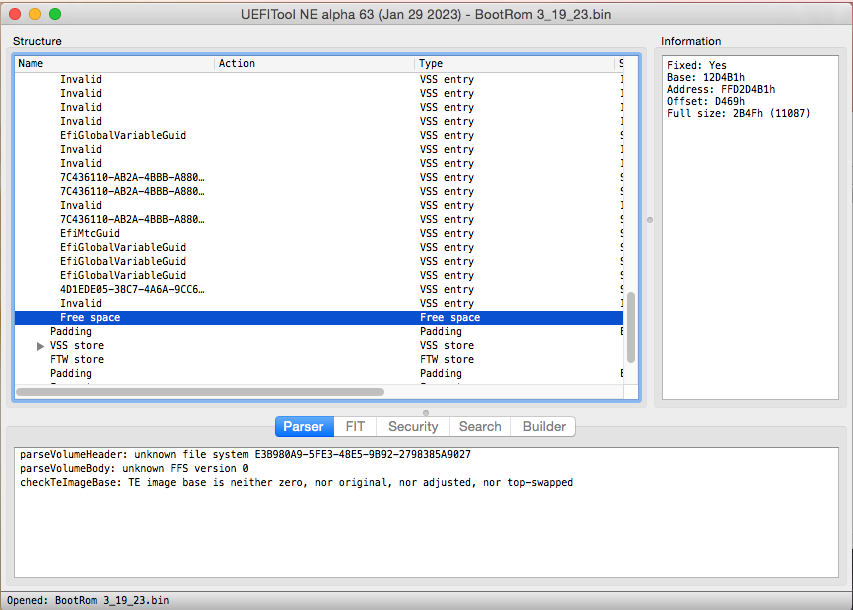853x610 pixels.
Task: Click the splitter handle above the Parser tabs
Action: click(x=426, y=413)
